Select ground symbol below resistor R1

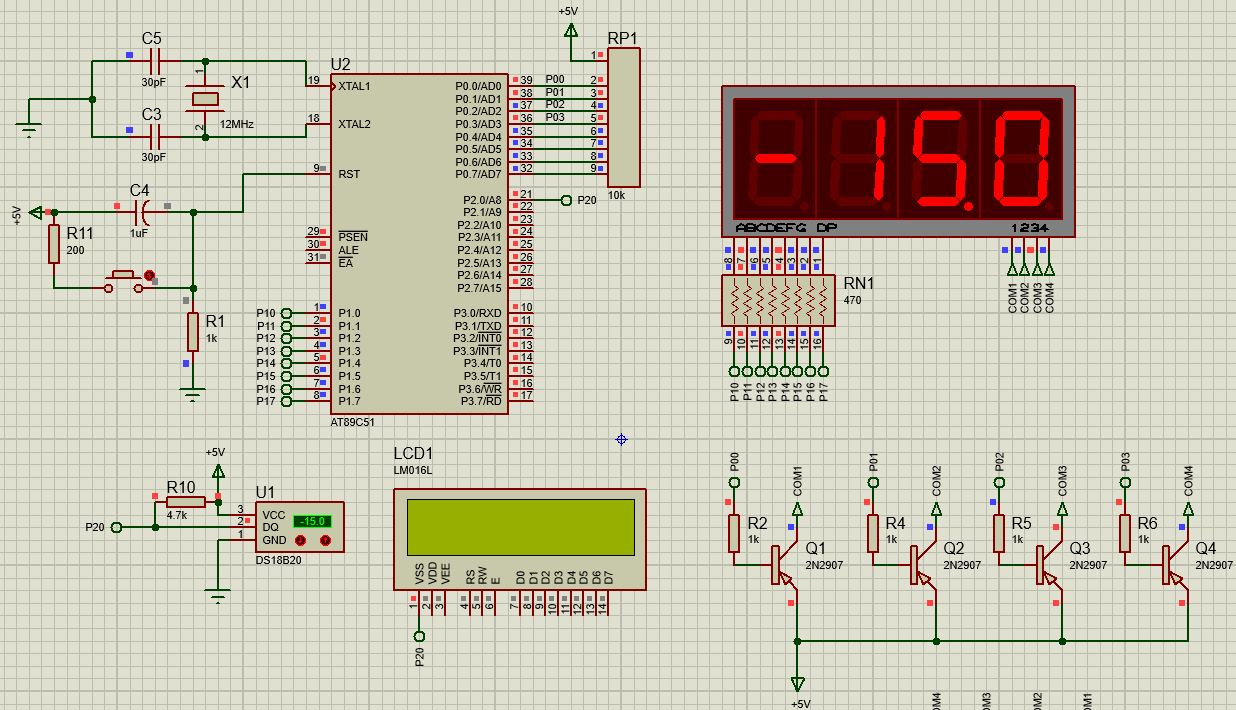(x=193, y=394)
